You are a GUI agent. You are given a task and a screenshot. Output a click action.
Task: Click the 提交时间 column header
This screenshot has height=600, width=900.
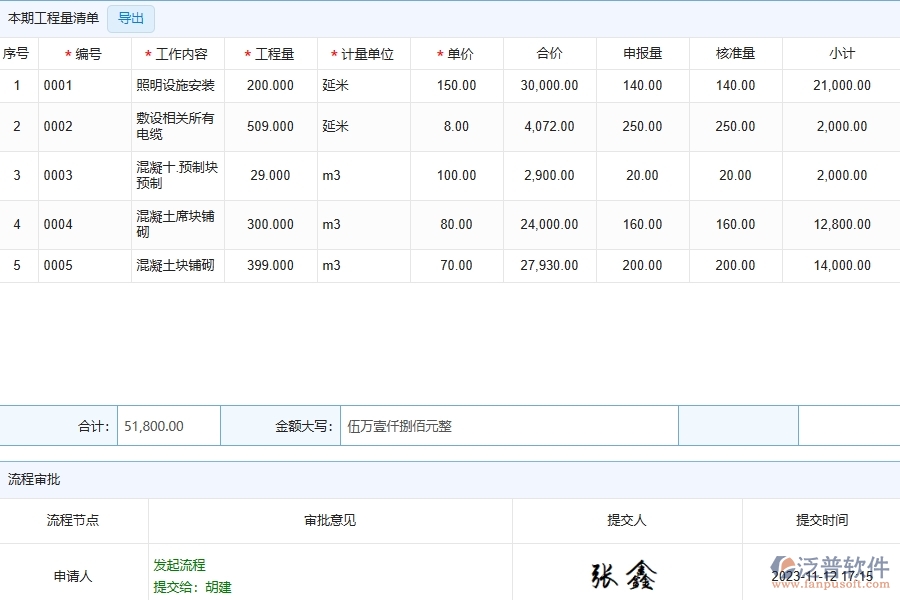820,520
